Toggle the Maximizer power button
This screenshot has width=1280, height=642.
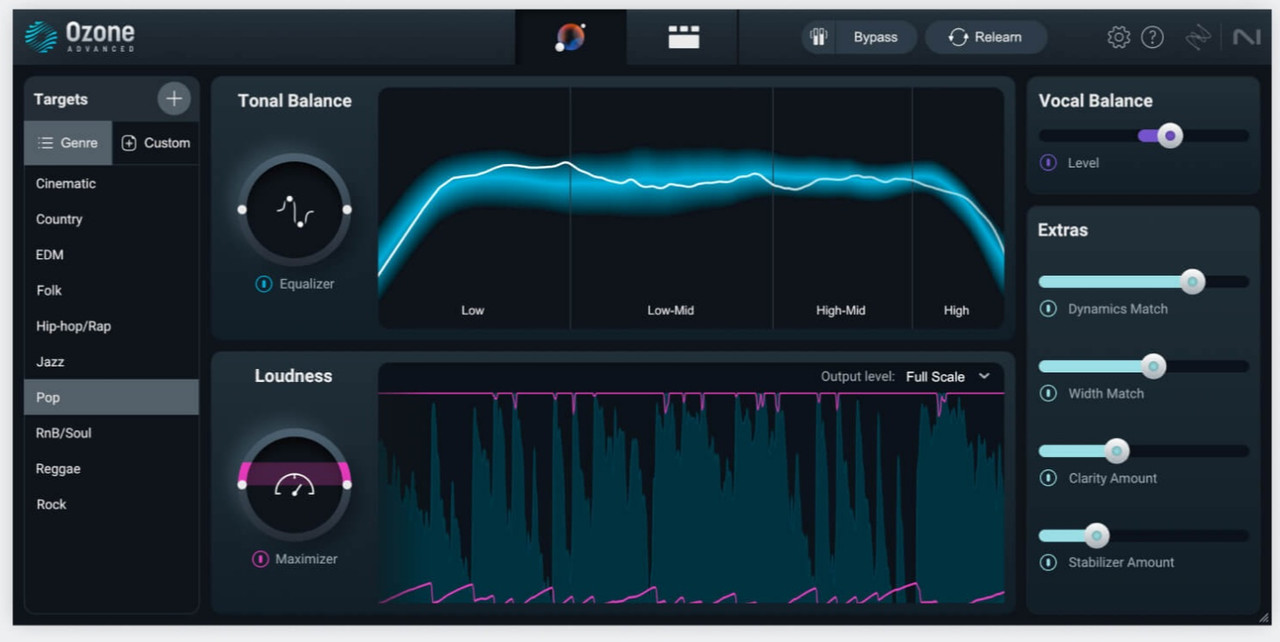pos(260,559)
